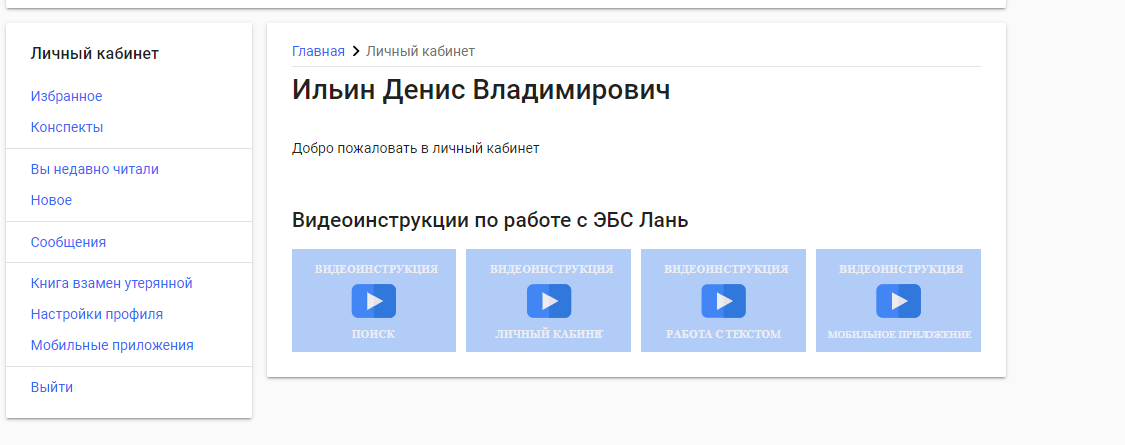Click the Личный кабинет breadcrumb text
1125x445 pixels.
pyautogui.click(x=420, y=51)
